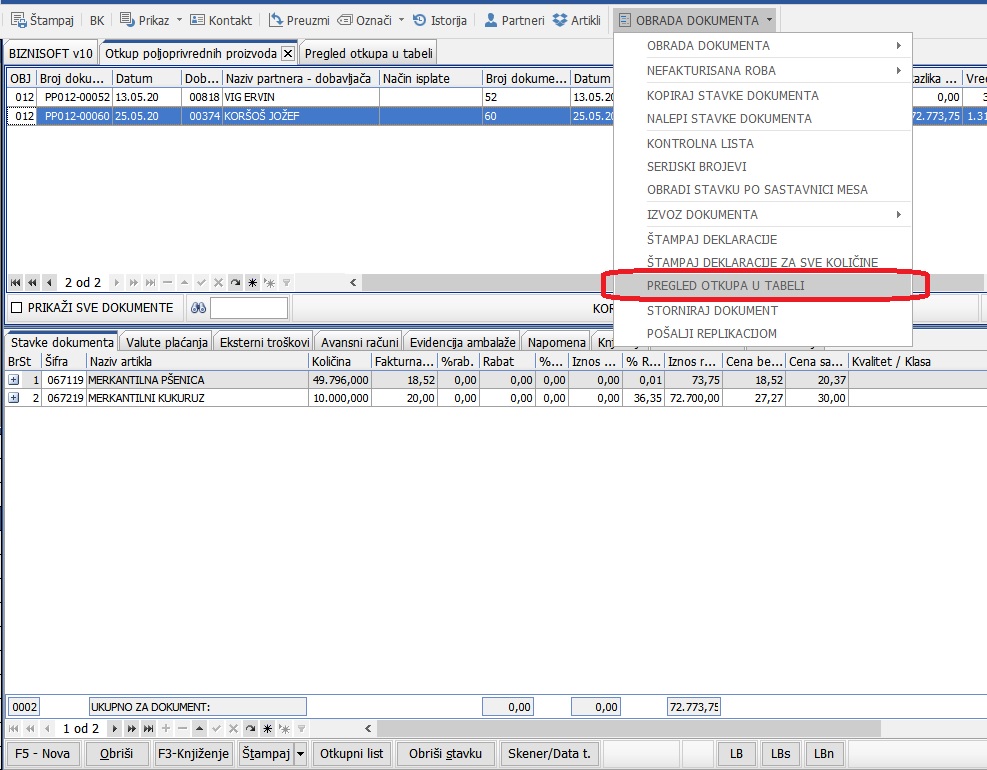Open the OBRADA DOKUMENTA toolbar dropdown

click(x=696, y=20)
